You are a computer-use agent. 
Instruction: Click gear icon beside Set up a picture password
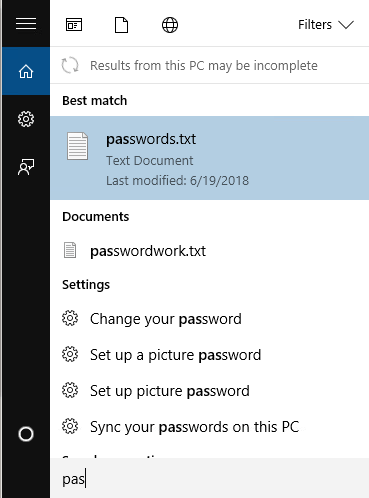[70, 354]
